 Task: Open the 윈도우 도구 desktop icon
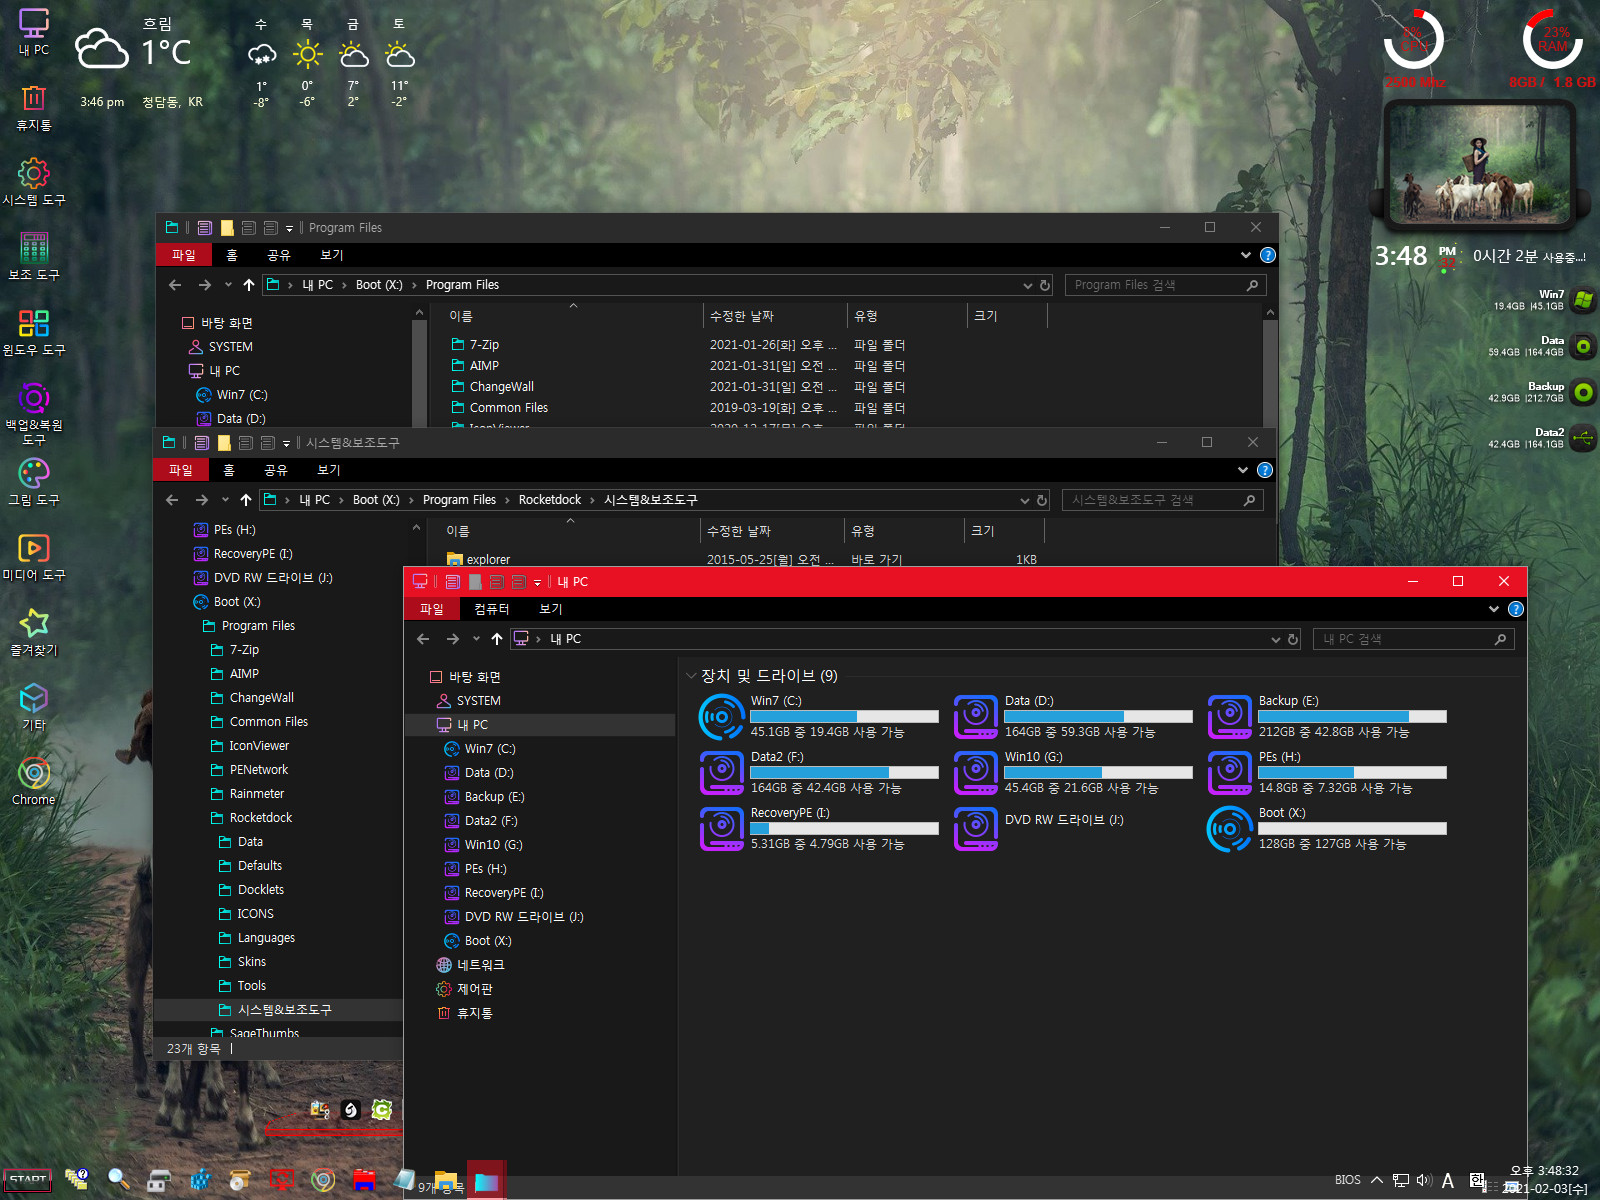[33, 332]
